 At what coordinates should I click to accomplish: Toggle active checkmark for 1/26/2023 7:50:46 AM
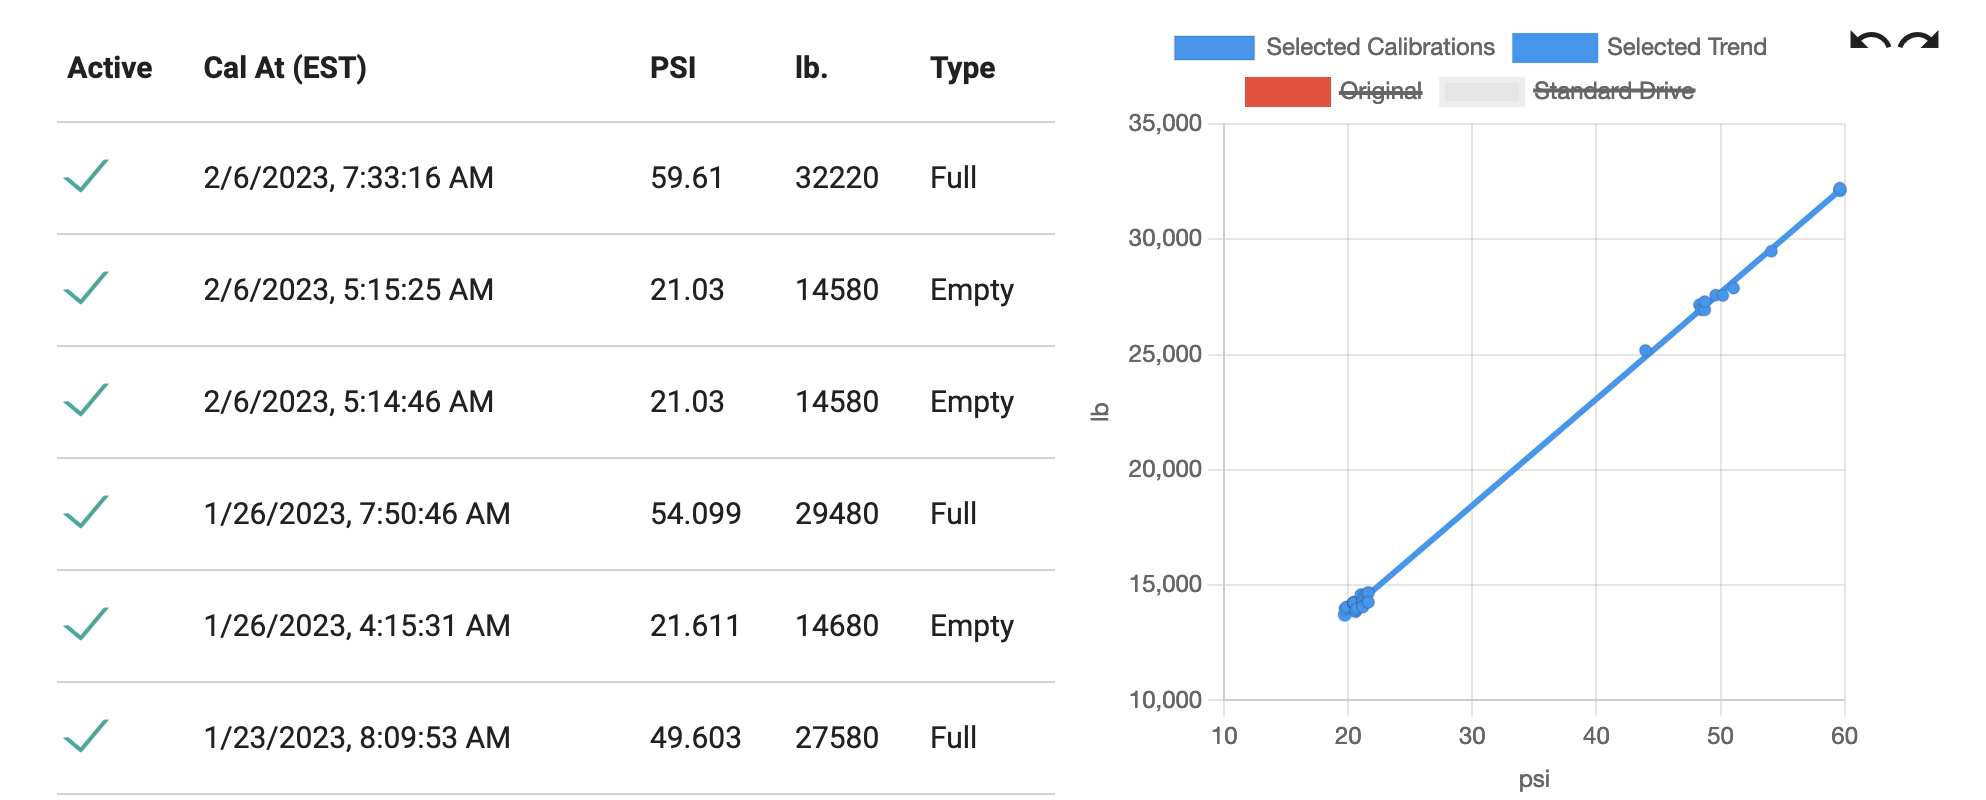[x=86, y=513]
